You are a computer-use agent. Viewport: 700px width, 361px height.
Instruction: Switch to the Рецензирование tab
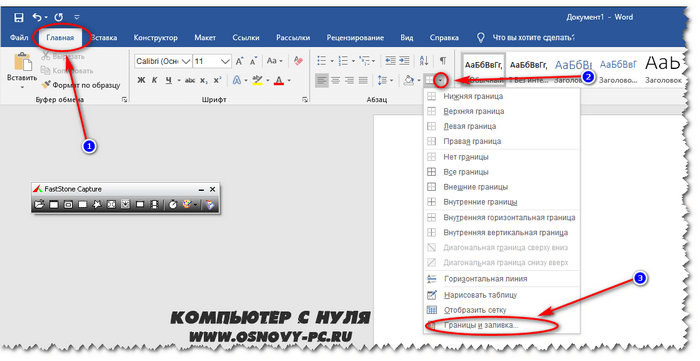tap(355, 37)
